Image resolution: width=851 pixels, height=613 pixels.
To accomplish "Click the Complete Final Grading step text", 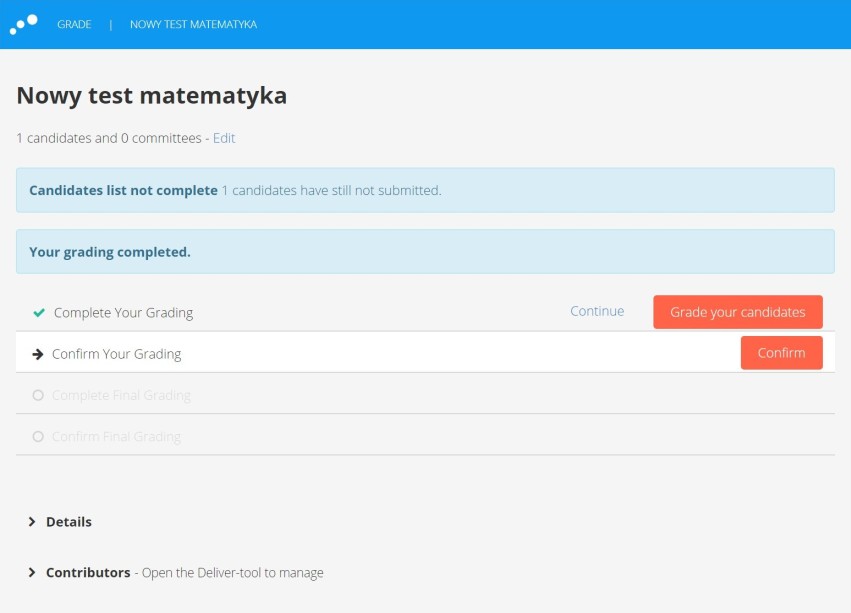I will point(121,395).
